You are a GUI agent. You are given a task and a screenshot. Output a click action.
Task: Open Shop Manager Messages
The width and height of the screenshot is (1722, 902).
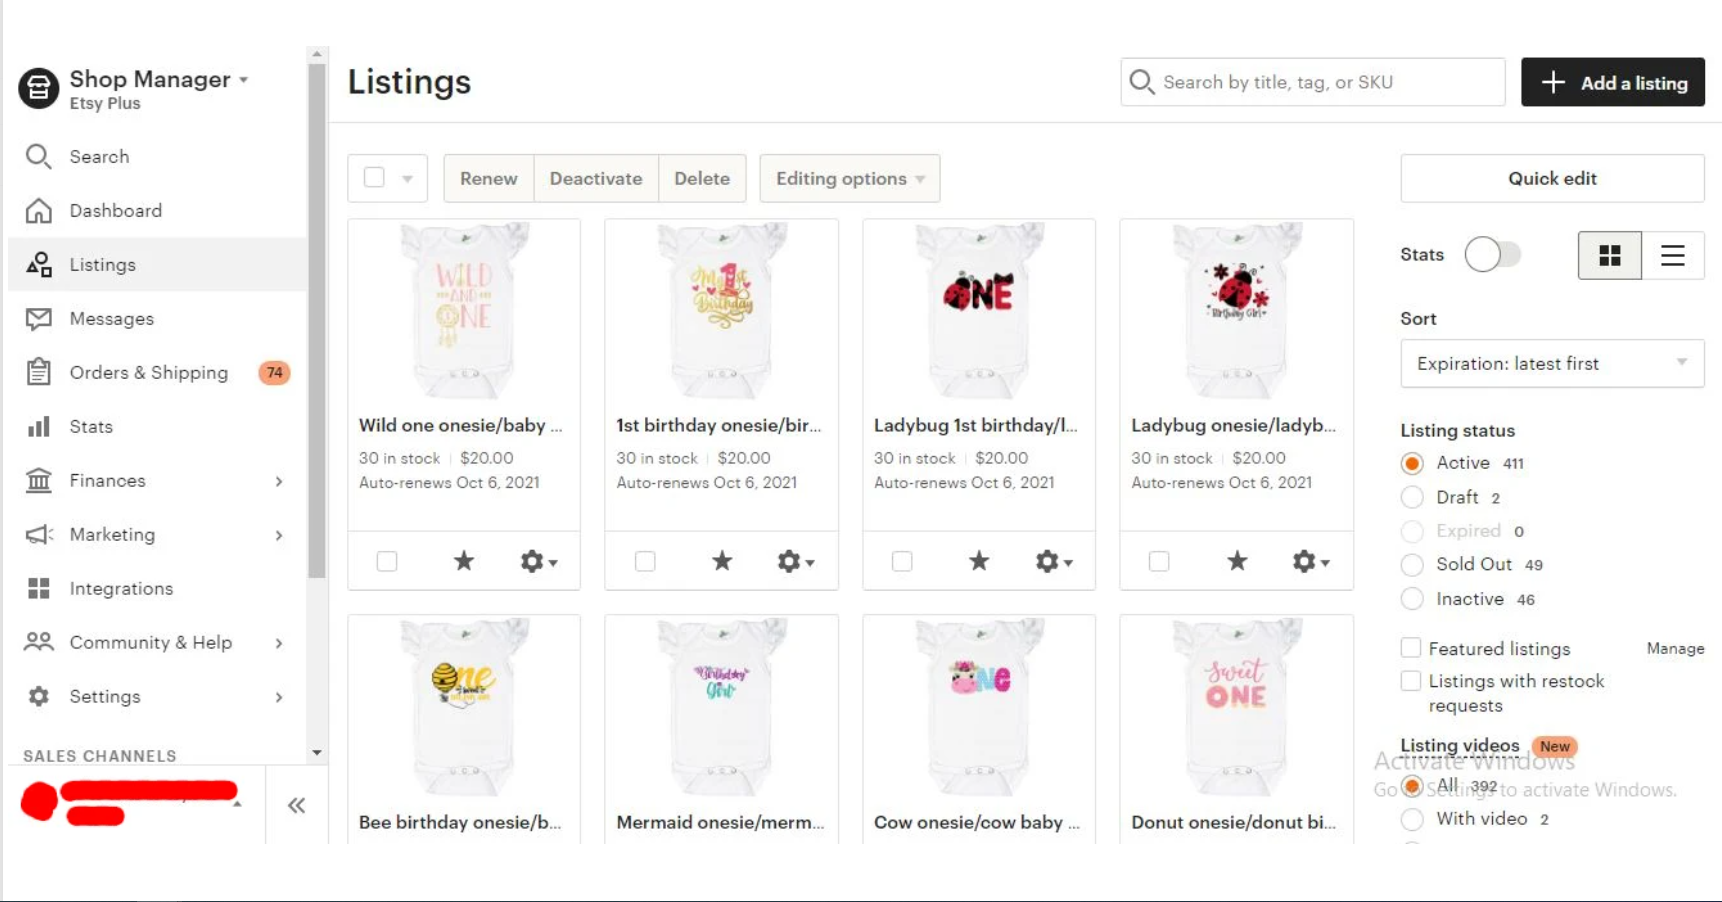tap(110, 318)
